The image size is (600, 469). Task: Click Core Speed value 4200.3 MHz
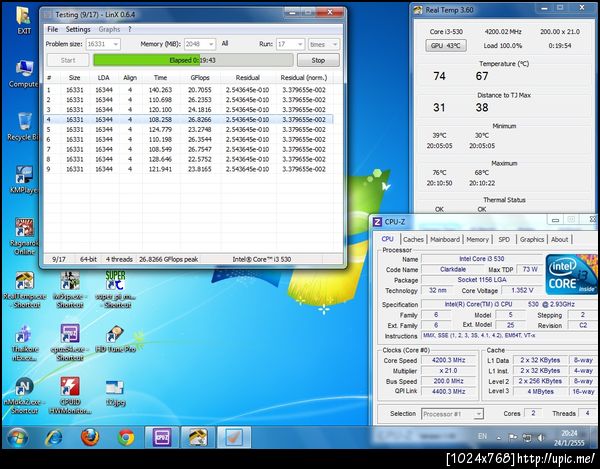point(448,360)
